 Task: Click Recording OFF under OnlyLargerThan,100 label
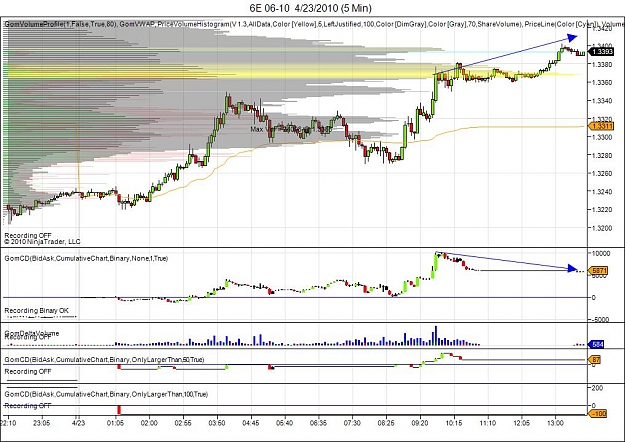click(28, 406)
